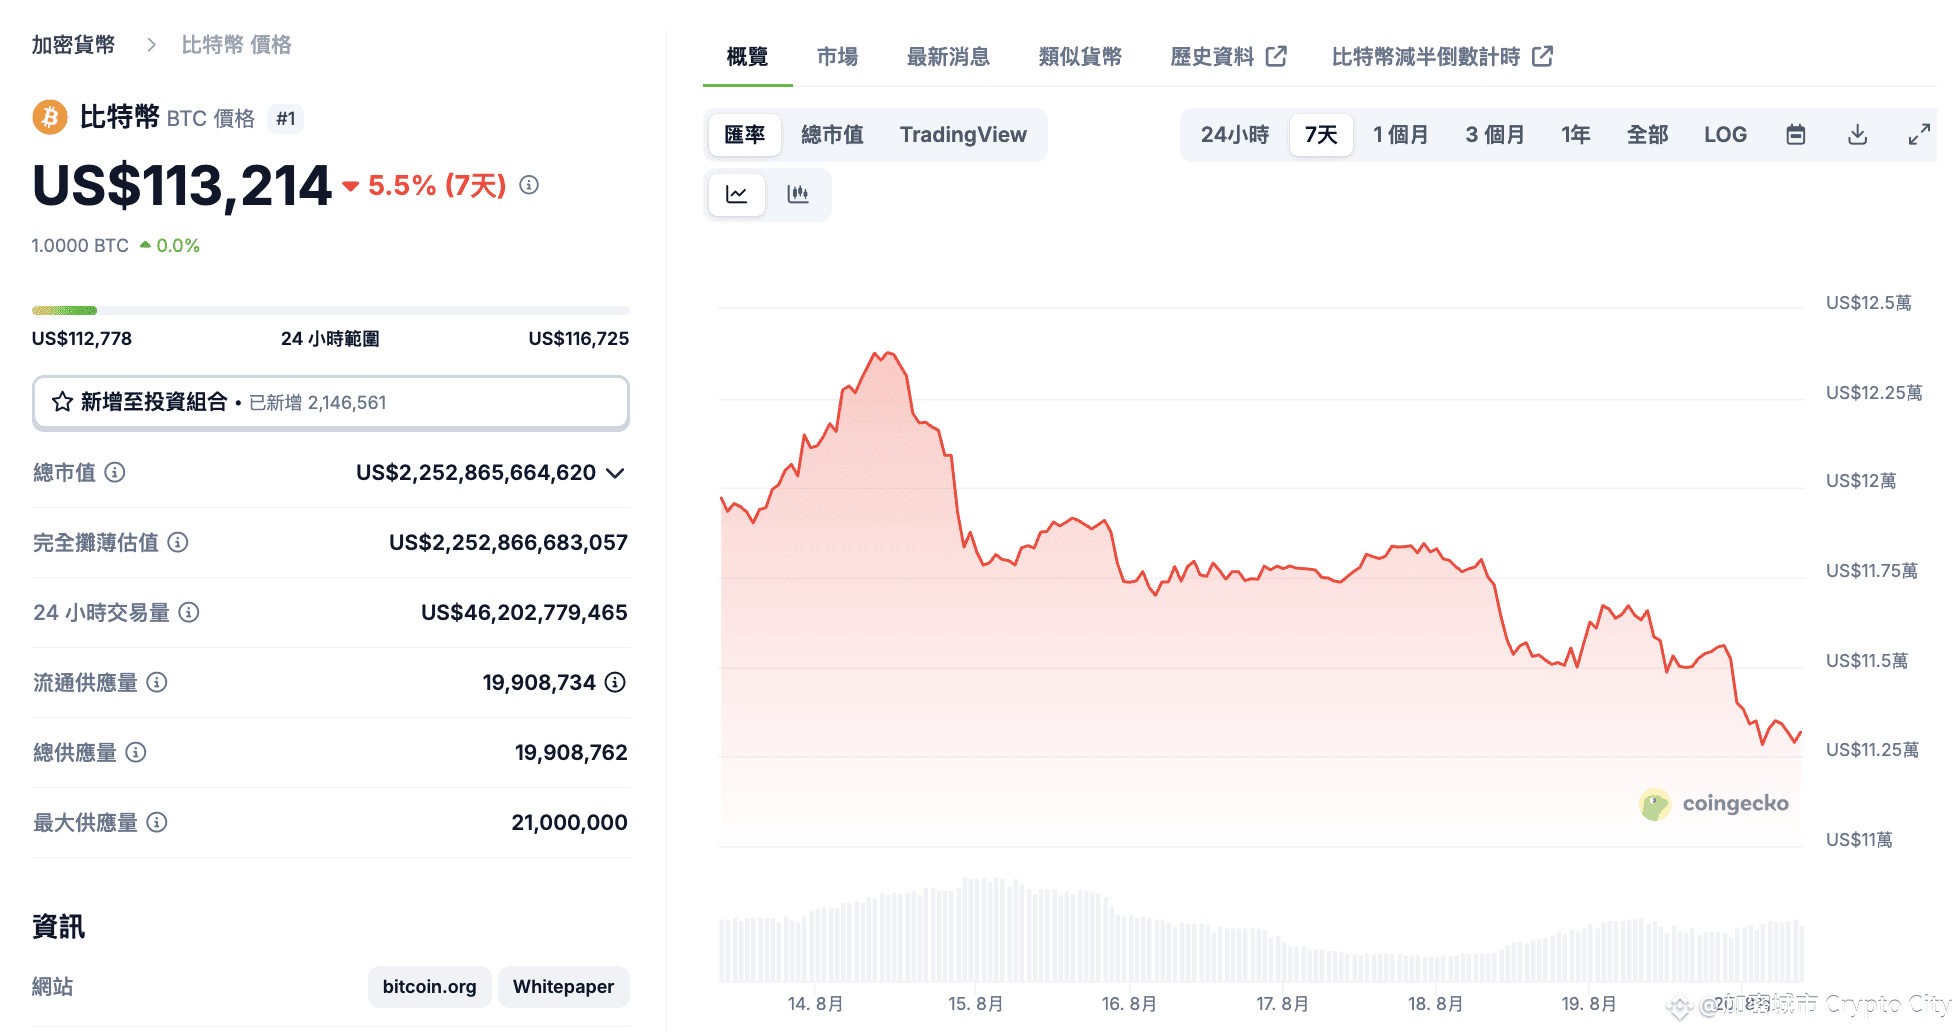
Task: Click external link icon beside 歷史資料
Action: click(1276, 56)
